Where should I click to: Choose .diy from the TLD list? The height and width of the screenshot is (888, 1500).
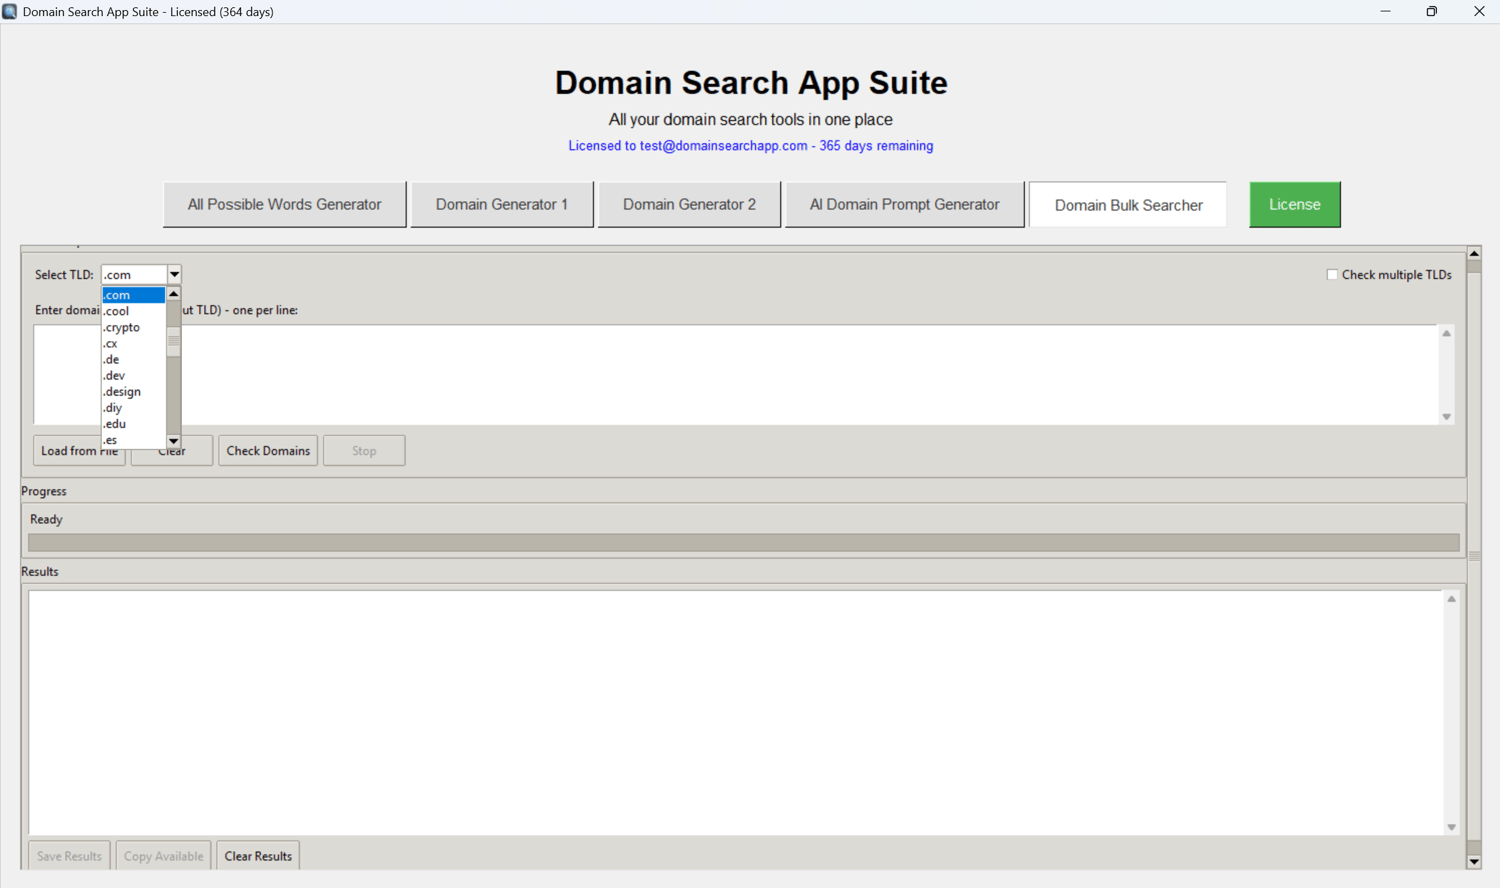point(133,407)
